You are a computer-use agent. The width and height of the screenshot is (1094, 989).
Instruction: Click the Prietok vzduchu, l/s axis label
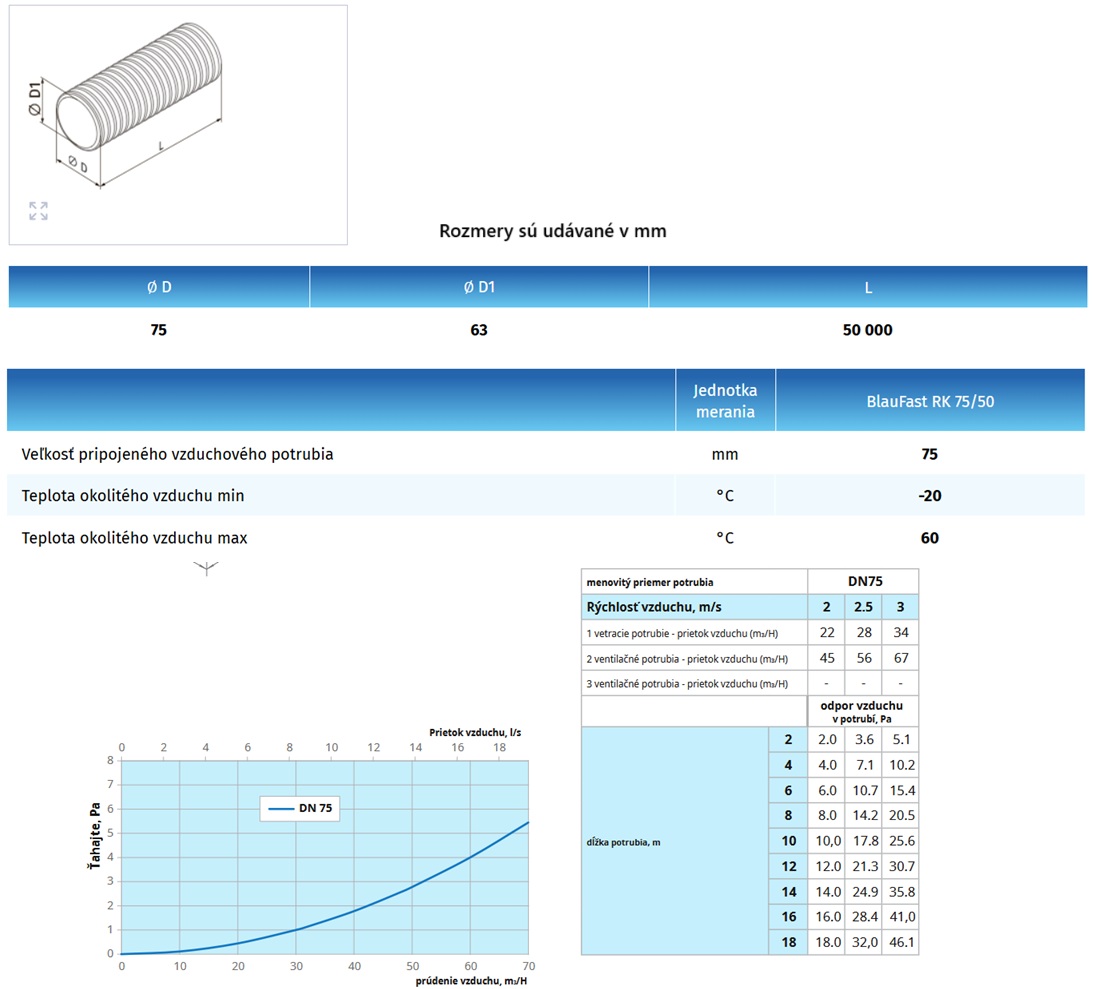tap(475, 732)
